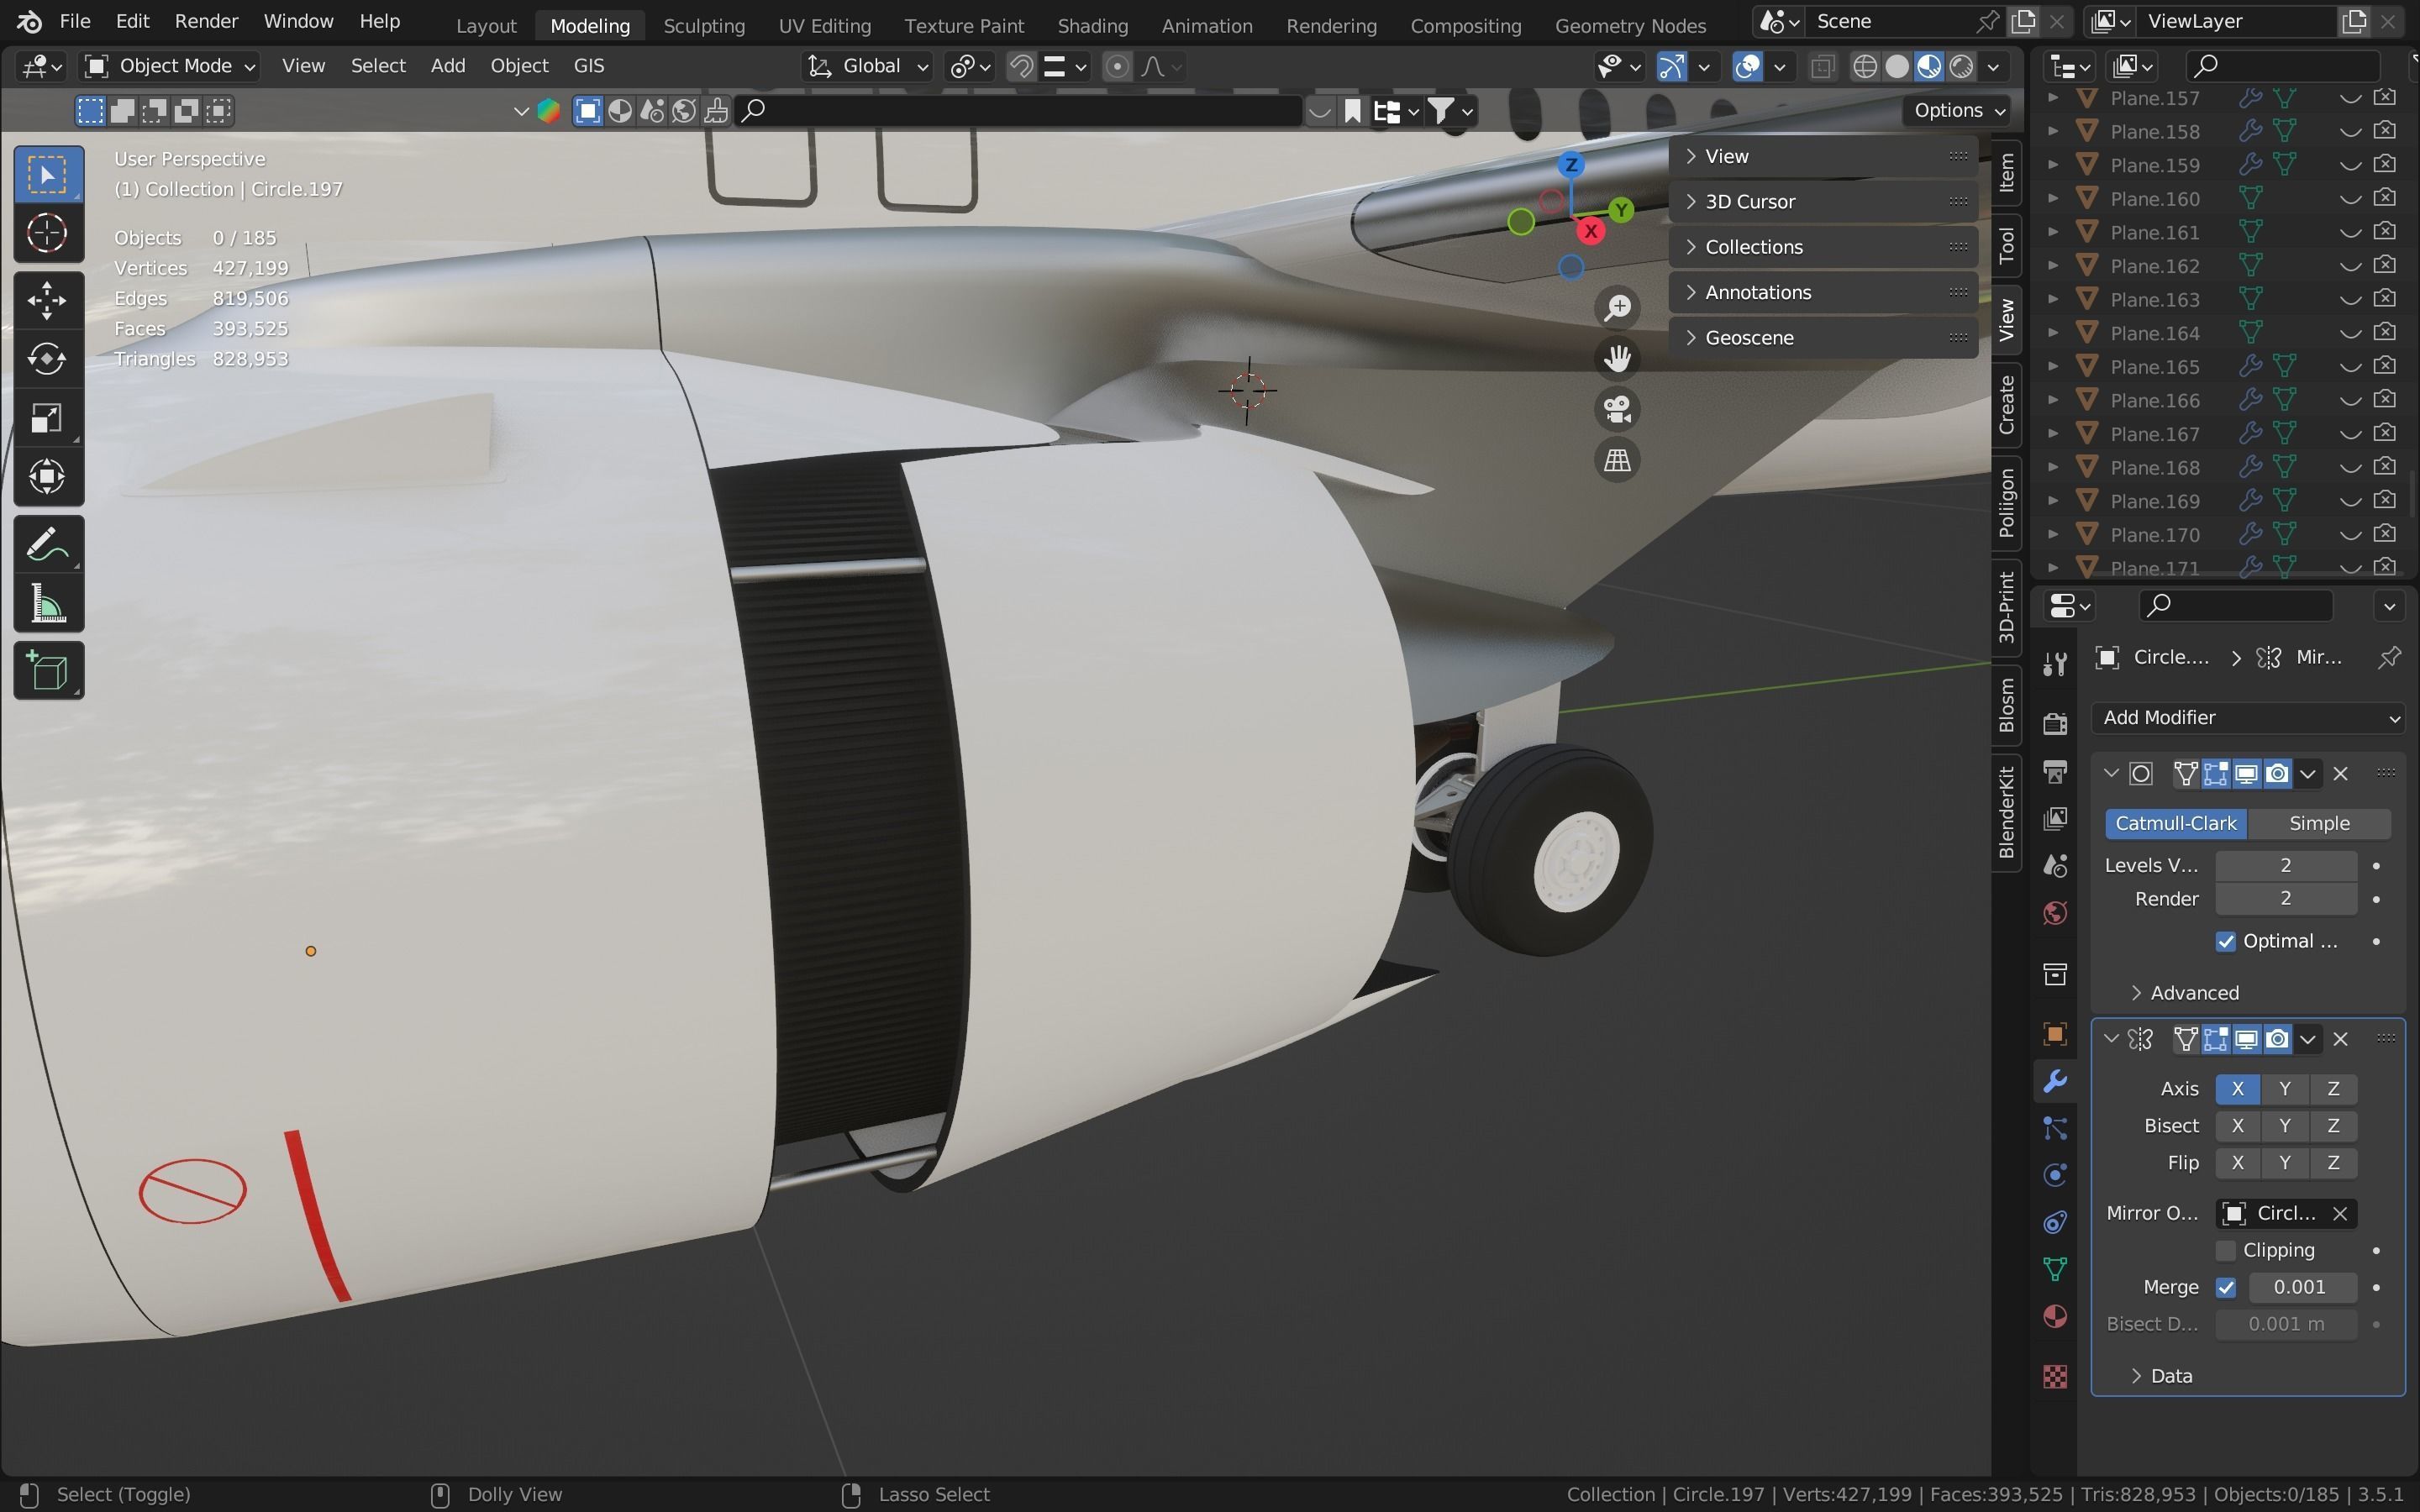Image resolution: width=2420 pixels, height=1512 pixels.
Task: Select the Measure tool
Action: (x=48, y=604)
